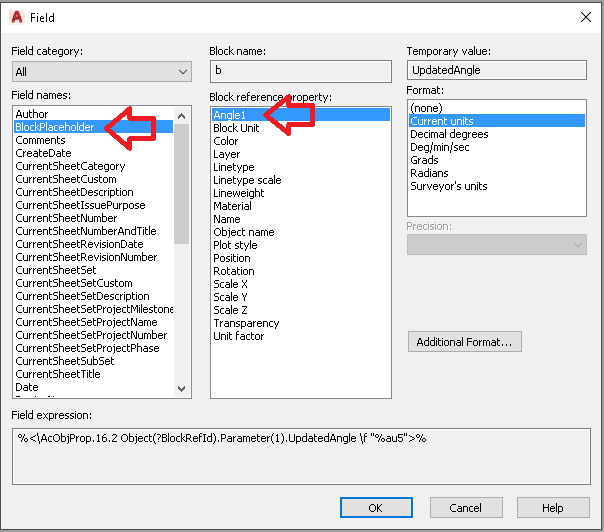This screenshot has height=532, width=604.
Task: Select Angle1 block reference property
Action: 301,115
